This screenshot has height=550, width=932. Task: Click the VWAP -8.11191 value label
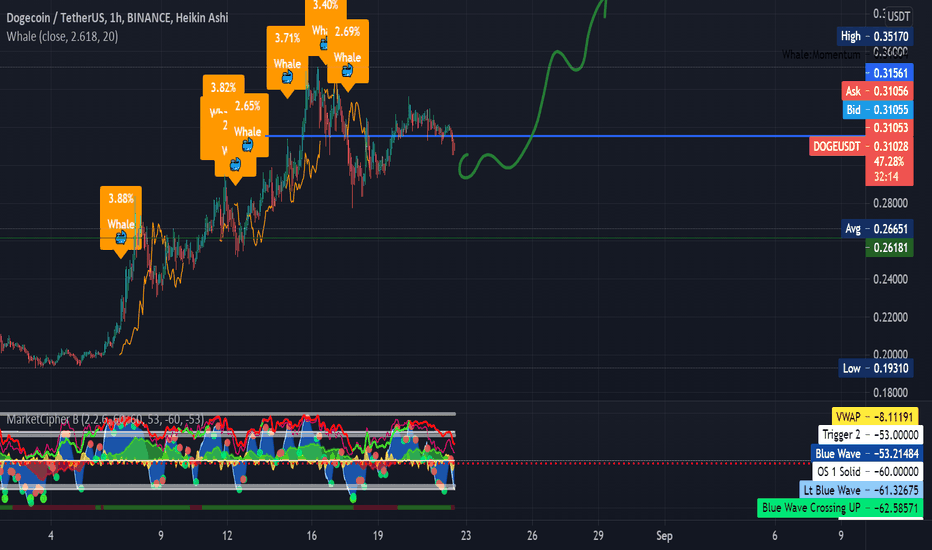pyautogui.click(x=875, y=417)
